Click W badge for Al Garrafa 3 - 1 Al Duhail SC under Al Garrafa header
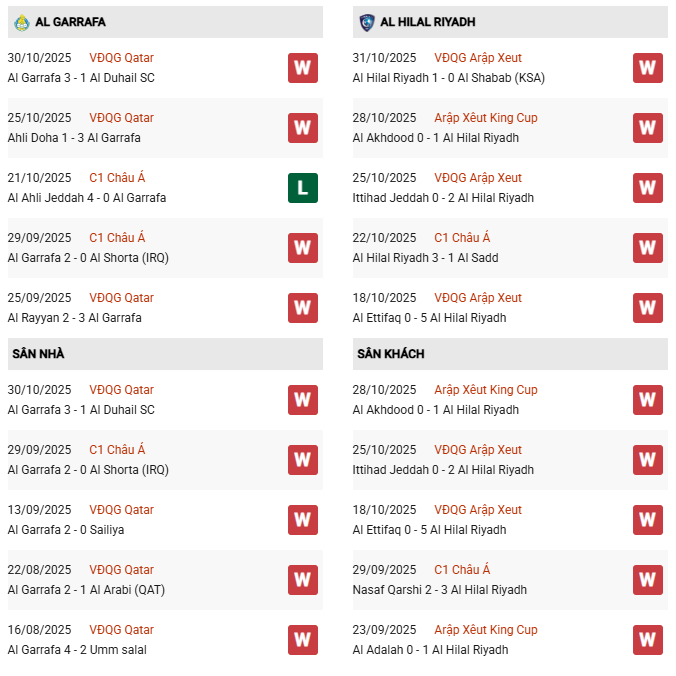 [303, 68]
